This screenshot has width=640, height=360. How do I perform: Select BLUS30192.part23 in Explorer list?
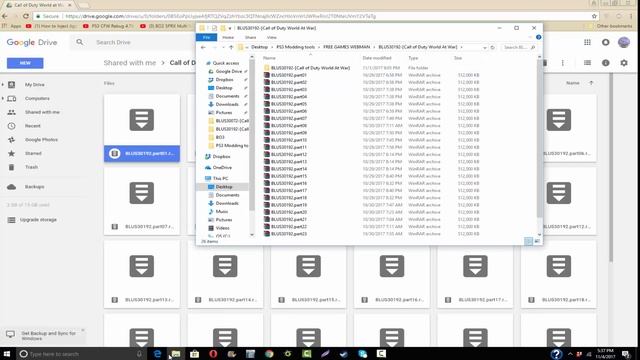[x=289, y=234]
